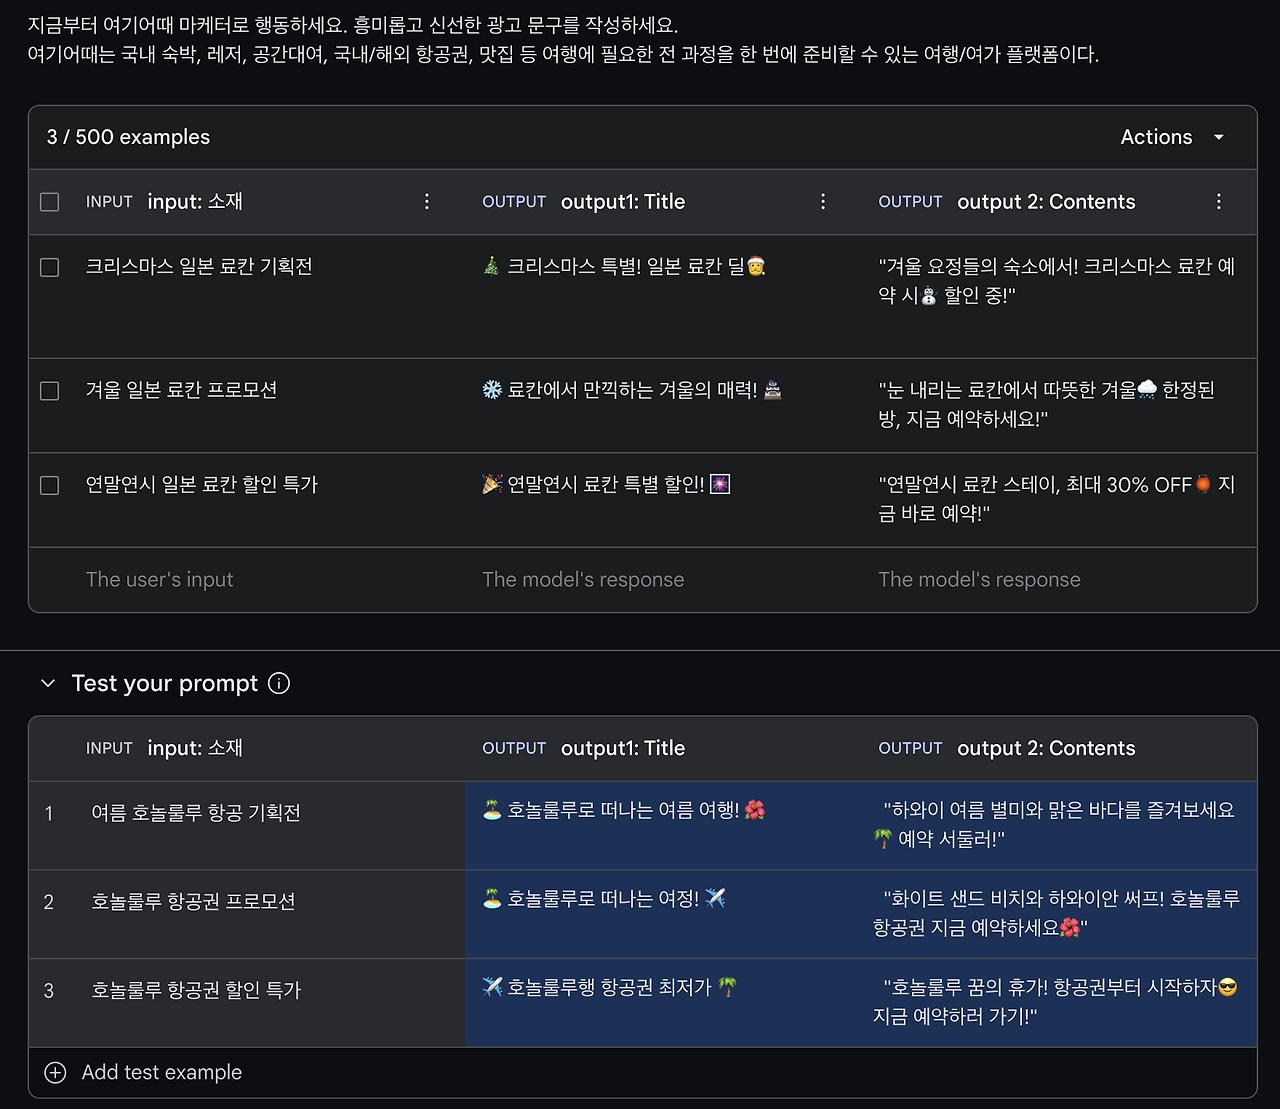Collapse the Test your prompt section

point(47,683)
